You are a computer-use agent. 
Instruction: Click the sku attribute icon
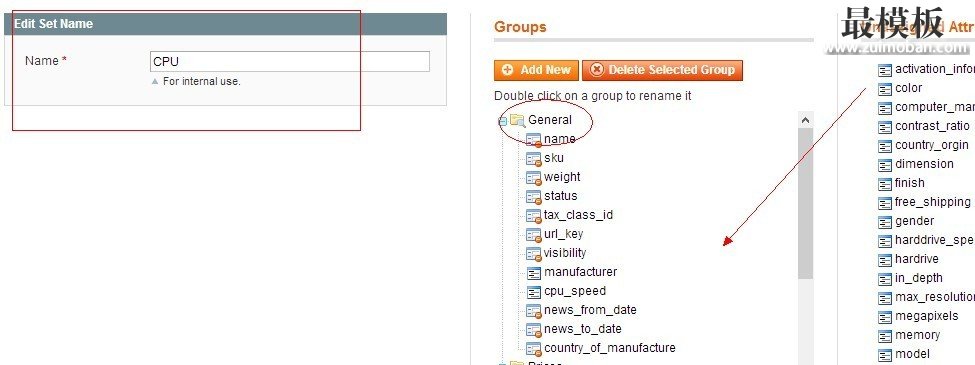534,159
